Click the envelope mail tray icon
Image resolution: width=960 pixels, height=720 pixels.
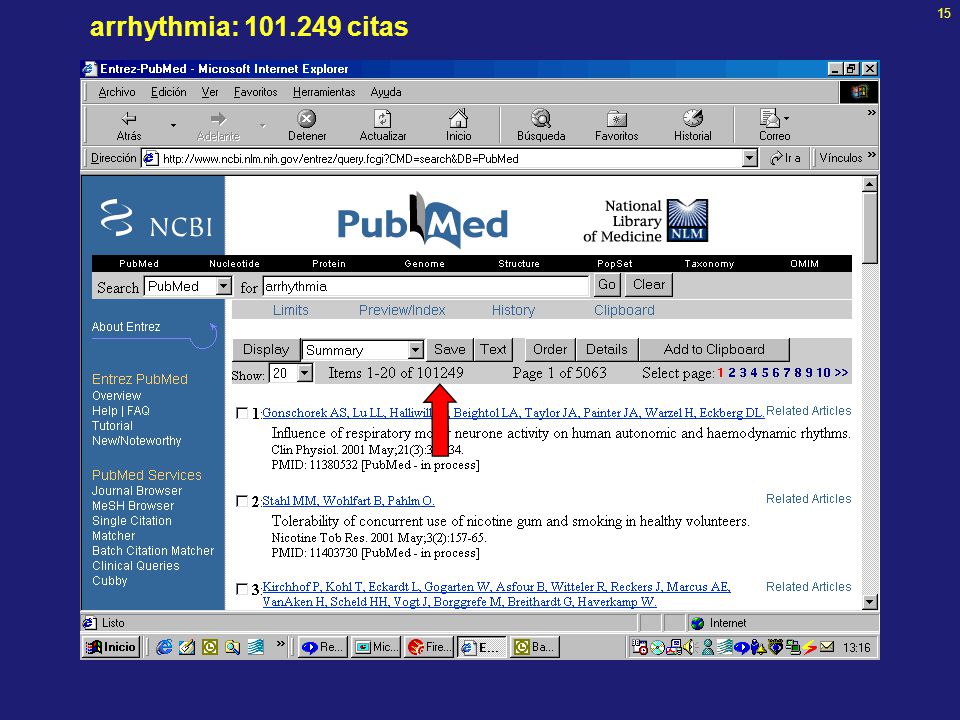click(827, 647)
